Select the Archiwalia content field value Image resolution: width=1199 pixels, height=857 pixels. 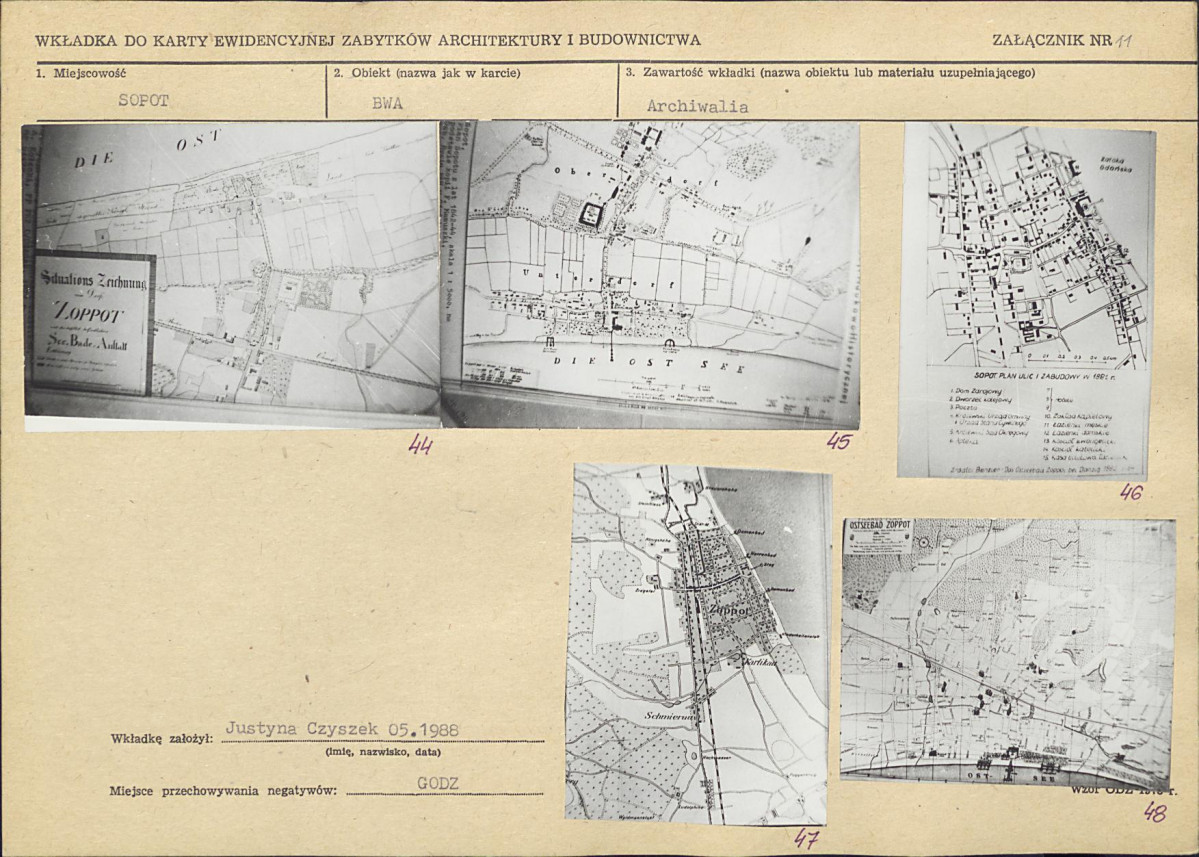697,106
